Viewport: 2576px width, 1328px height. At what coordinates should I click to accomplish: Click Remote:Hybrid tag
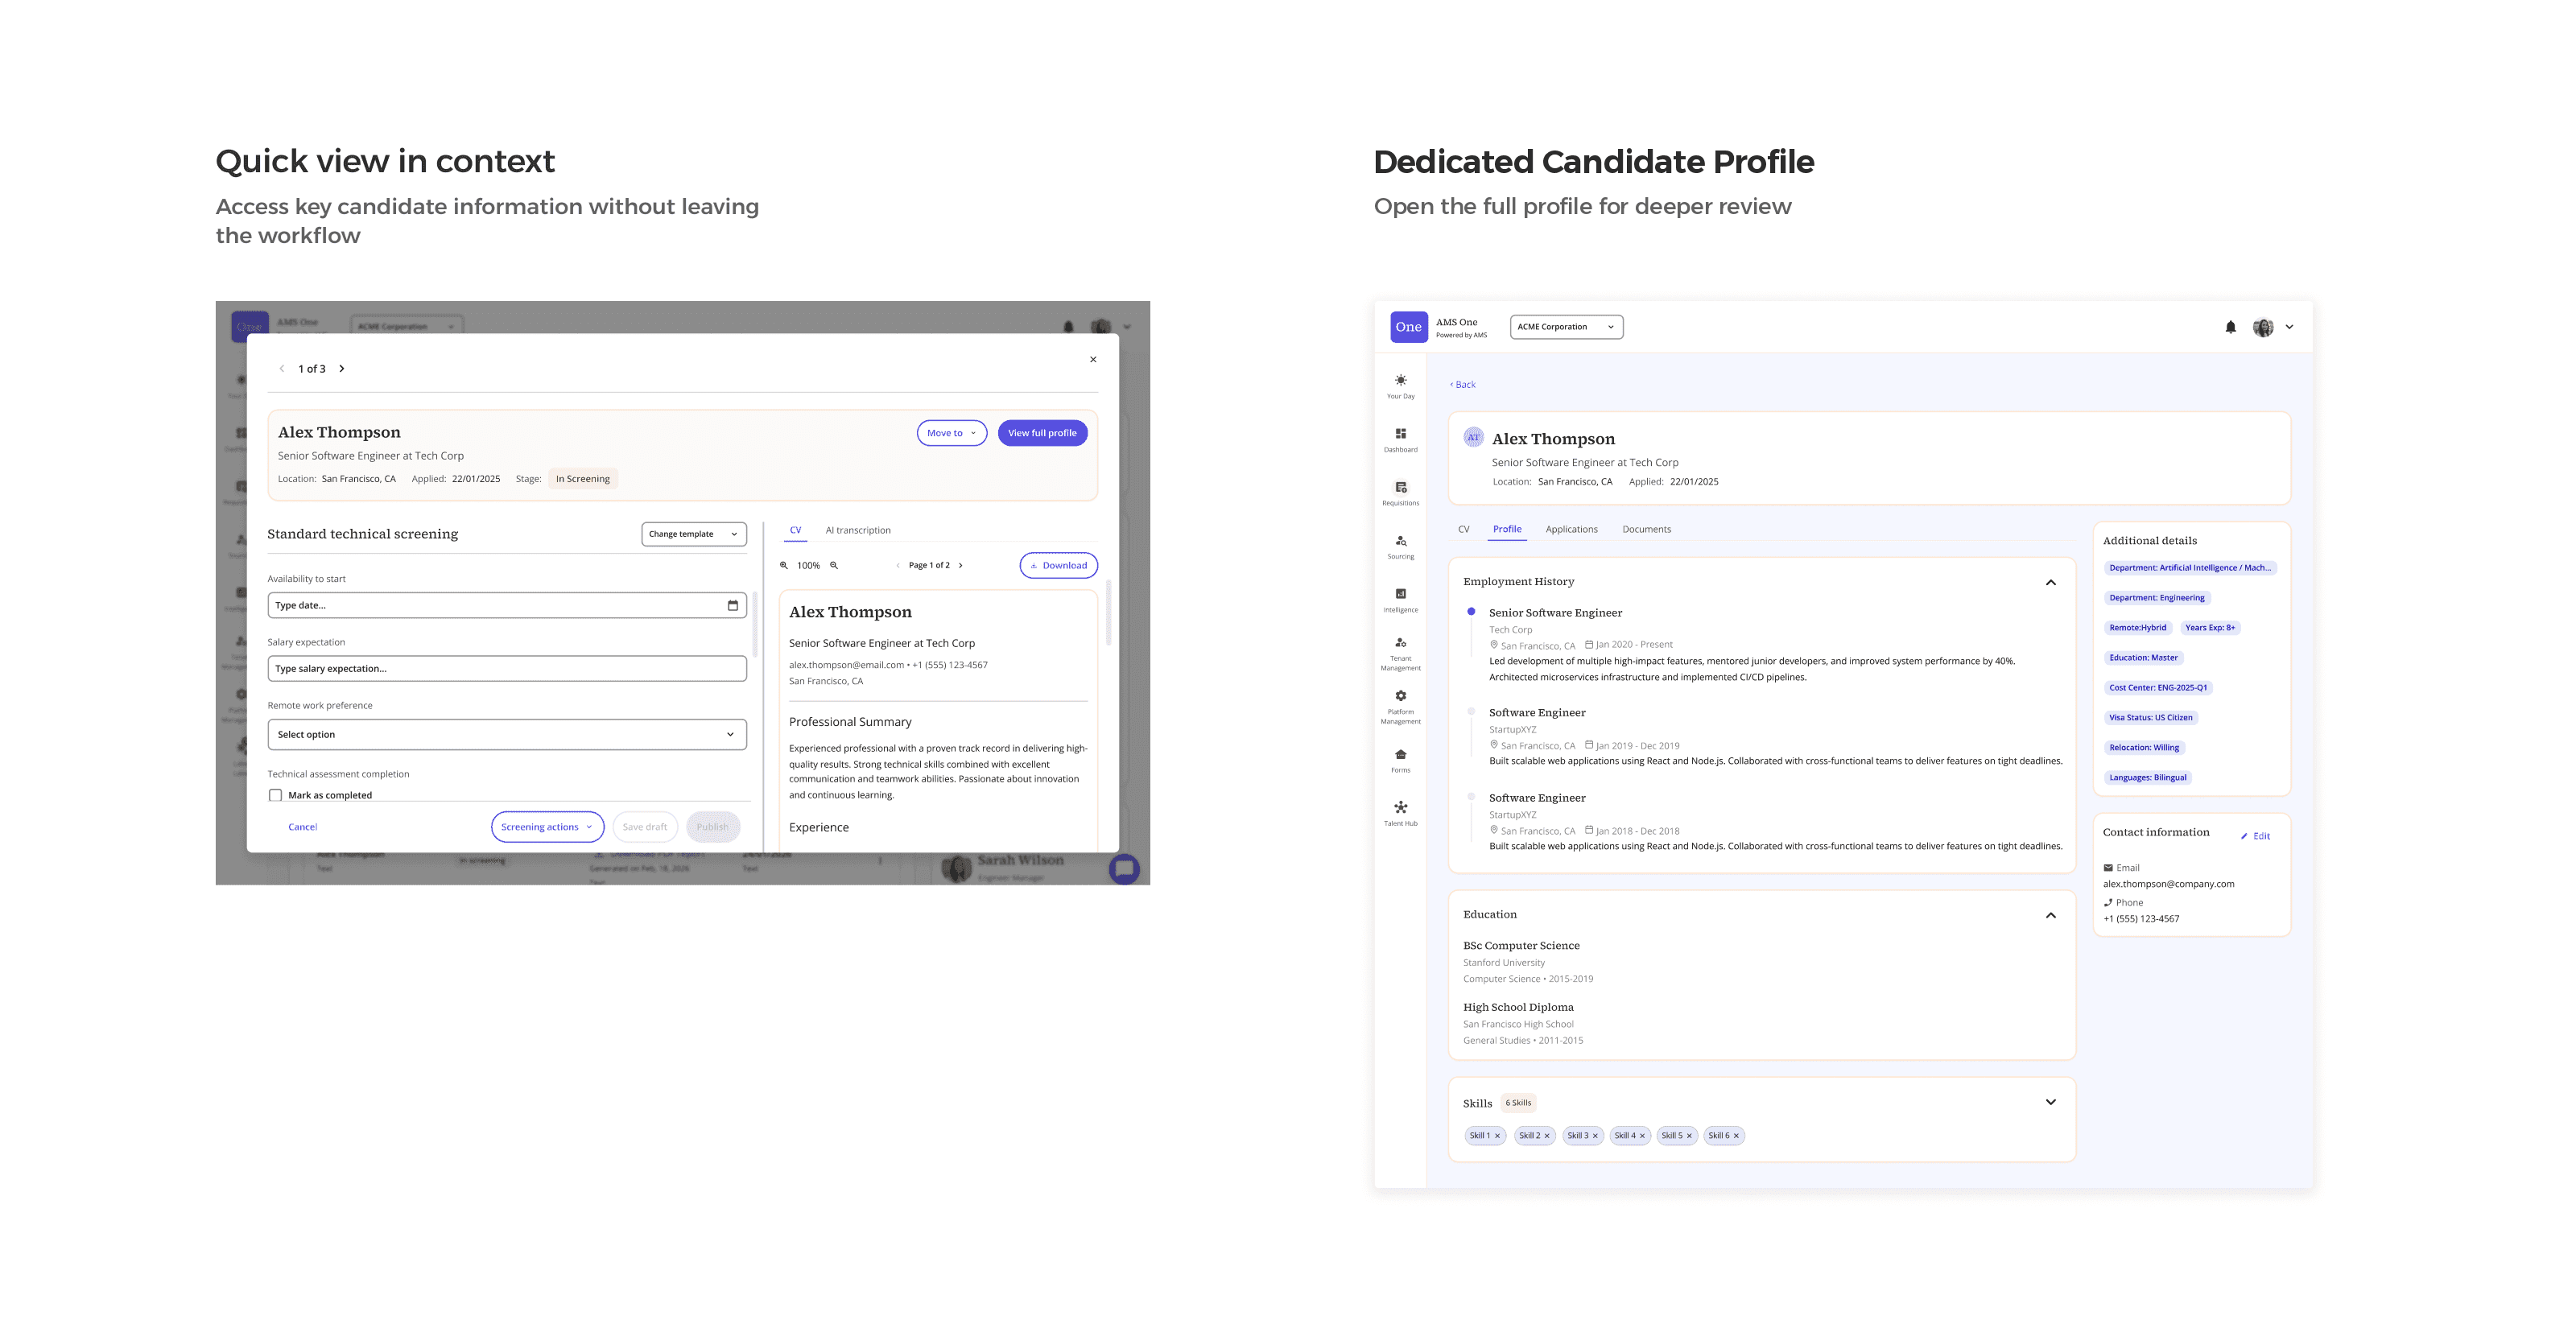pos(2137,628)
